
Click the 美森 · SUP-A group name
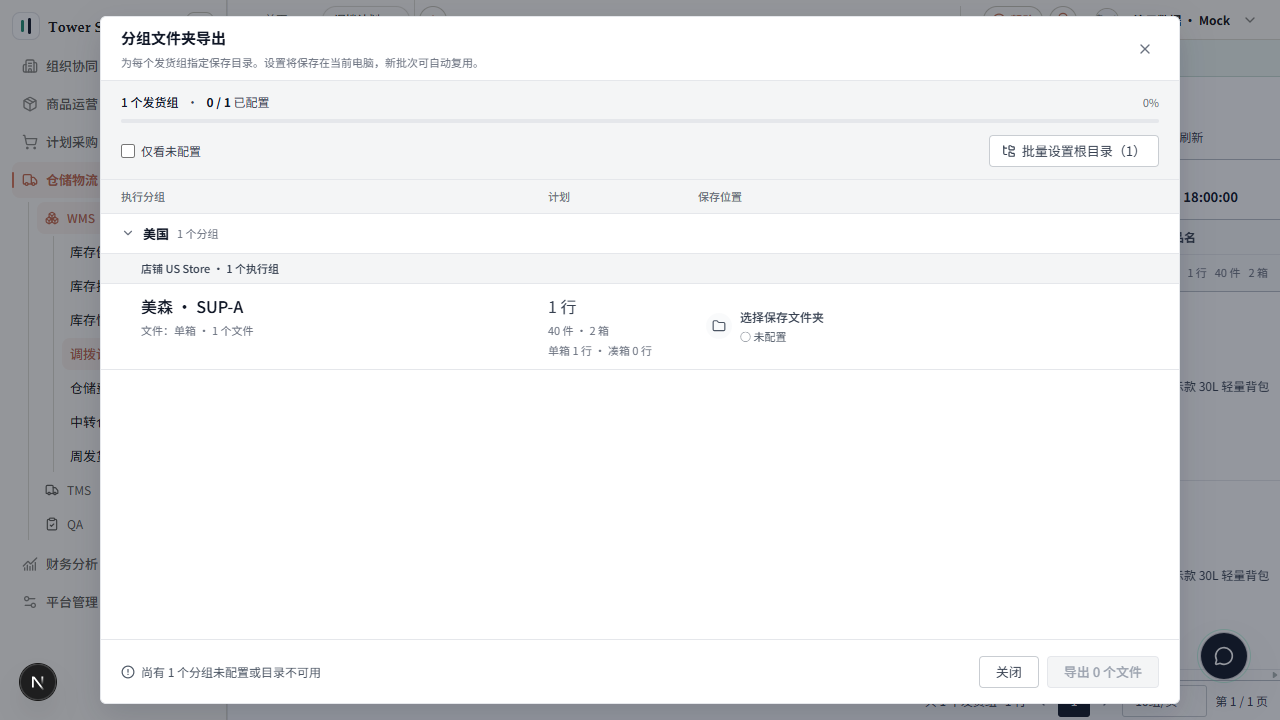click(x=192, y=307)
